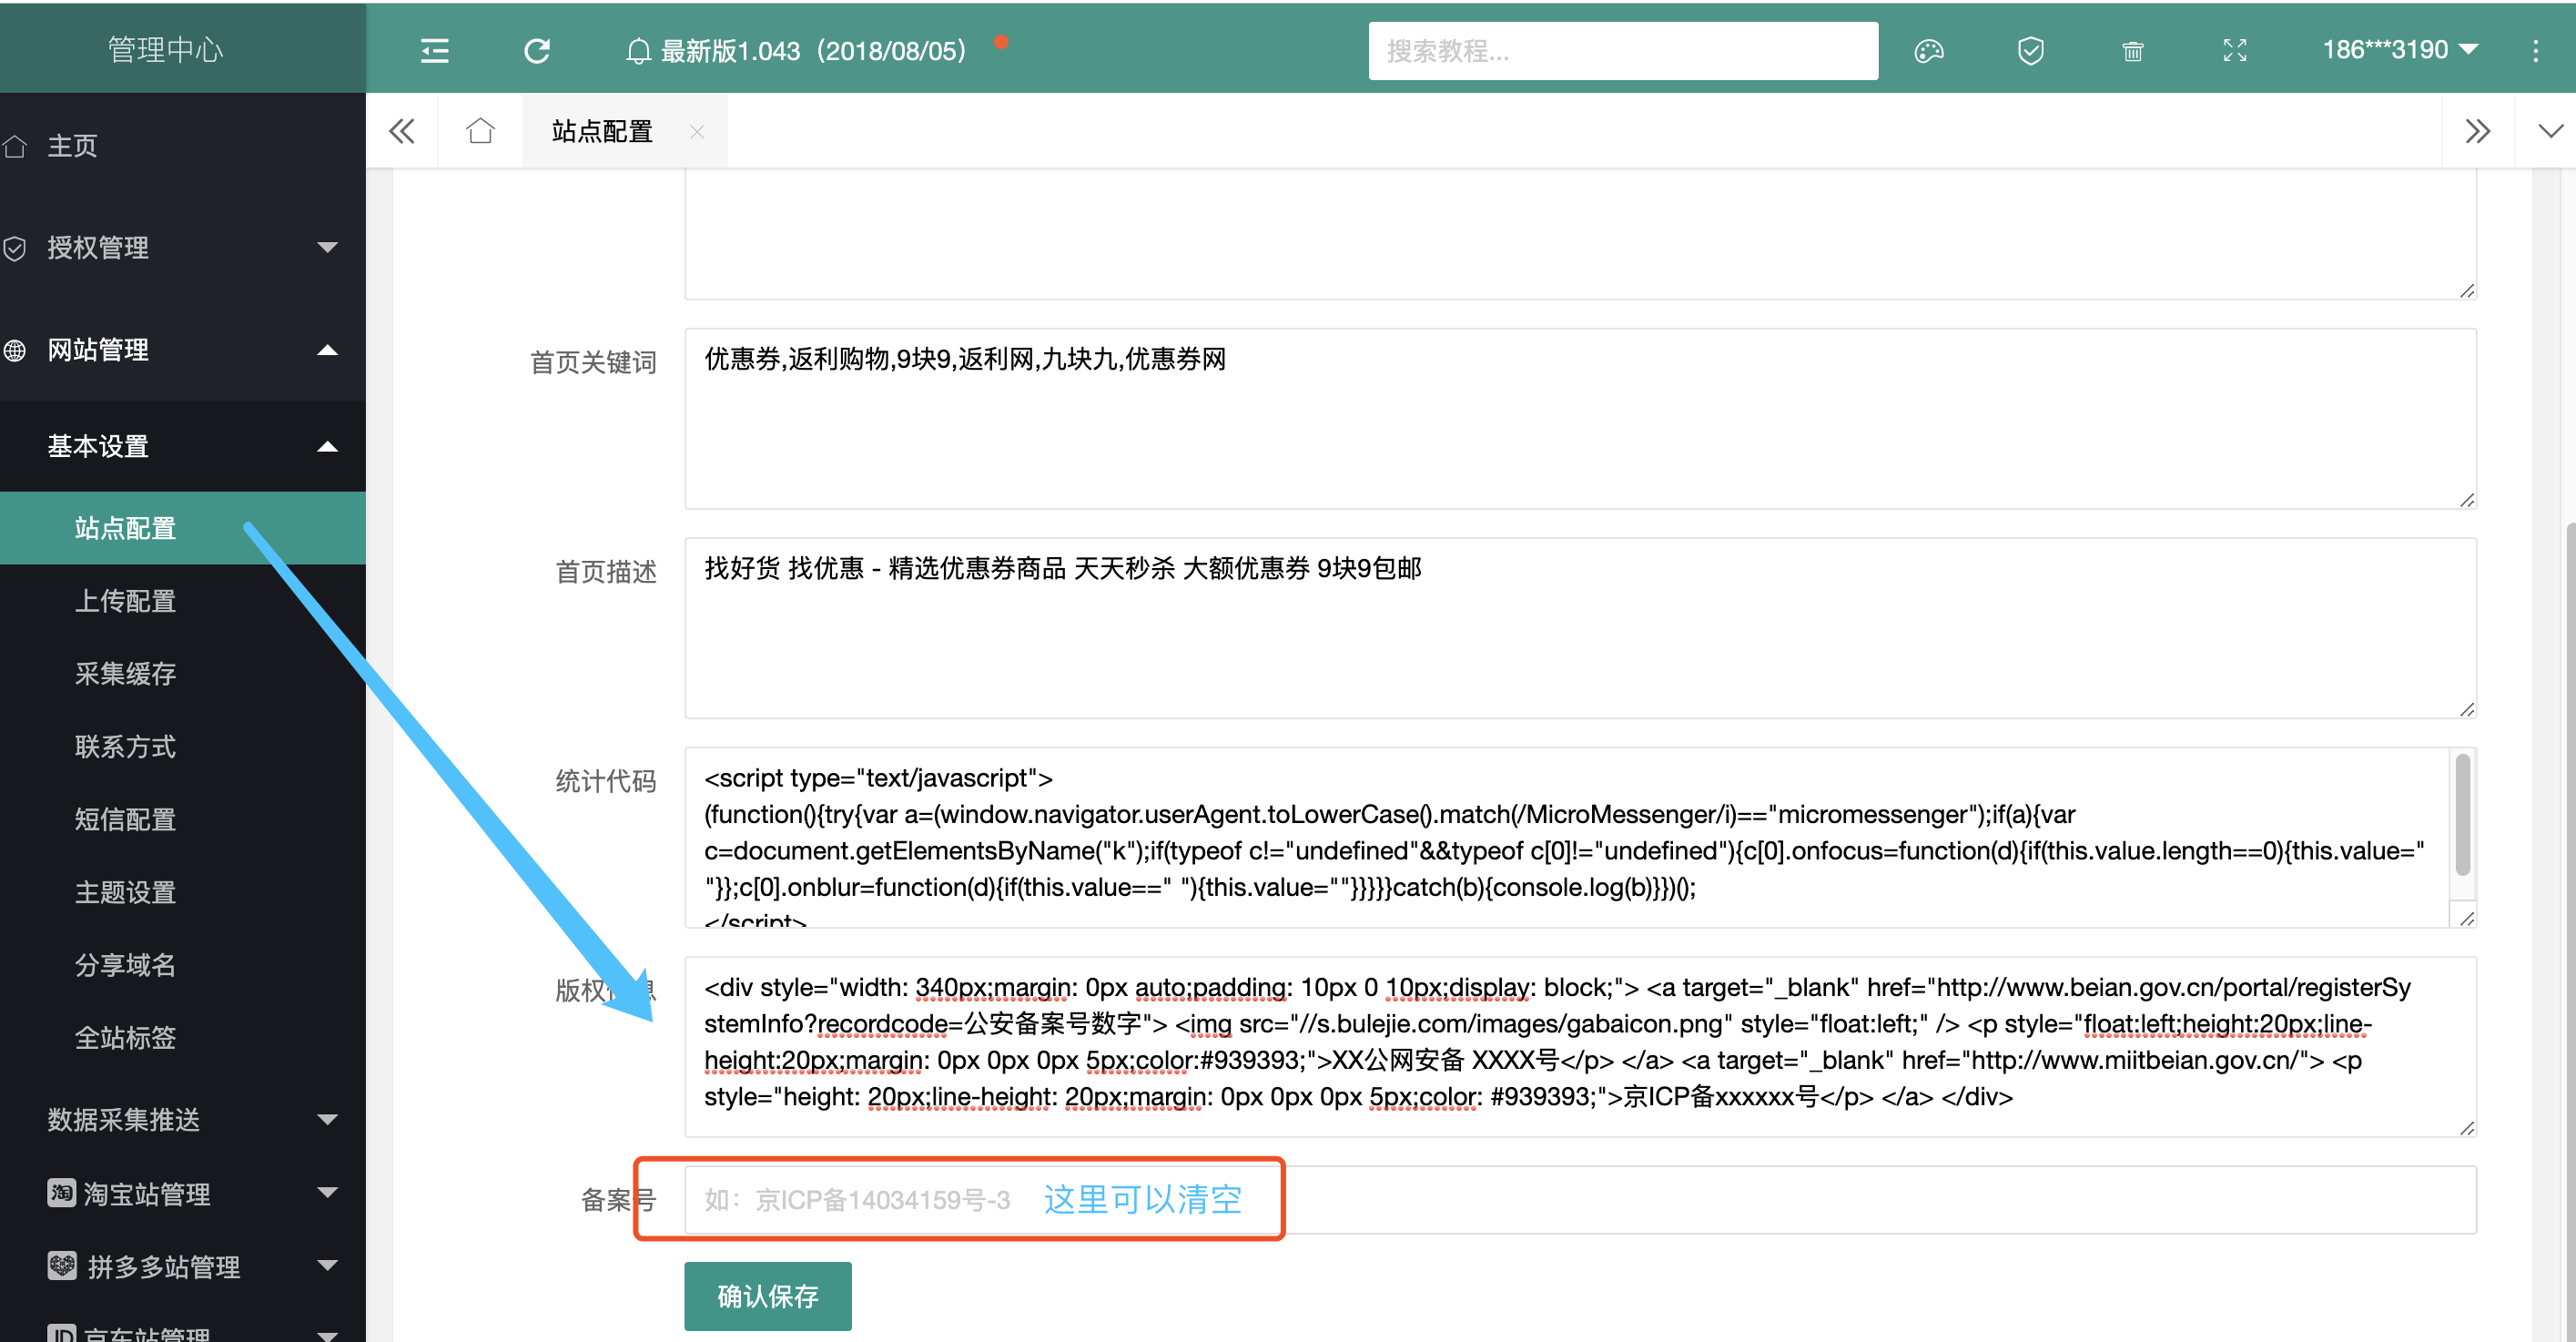Click the trash clear-cache icon
The height and width of the screenshot is (1342, 2576).
(x=2132, y=51)
